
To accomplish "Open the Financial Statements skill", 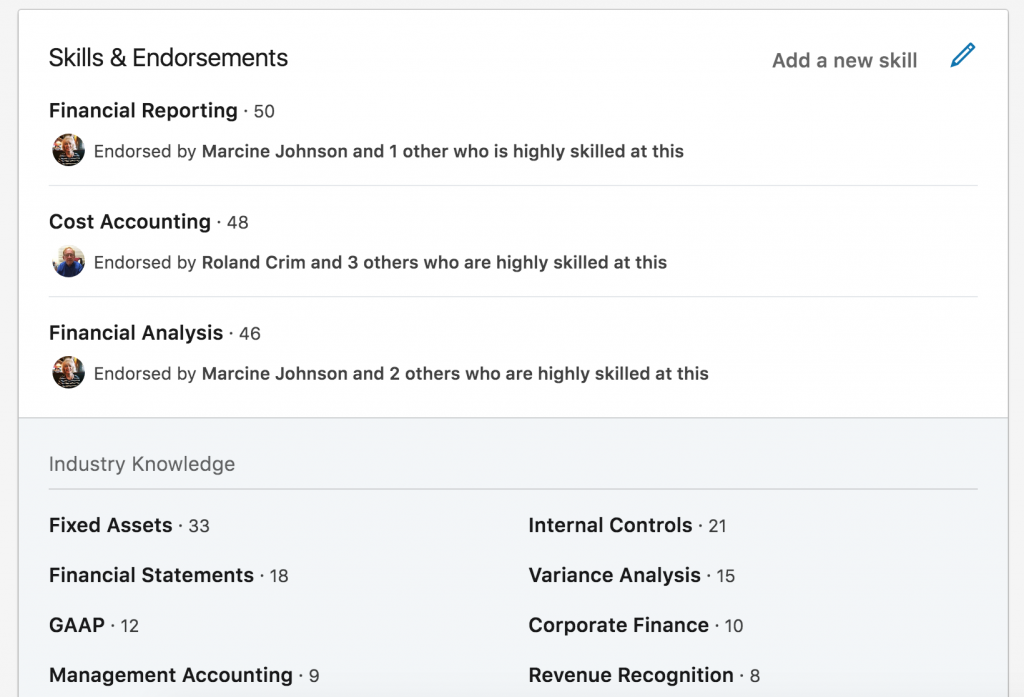I will point(152,575).
